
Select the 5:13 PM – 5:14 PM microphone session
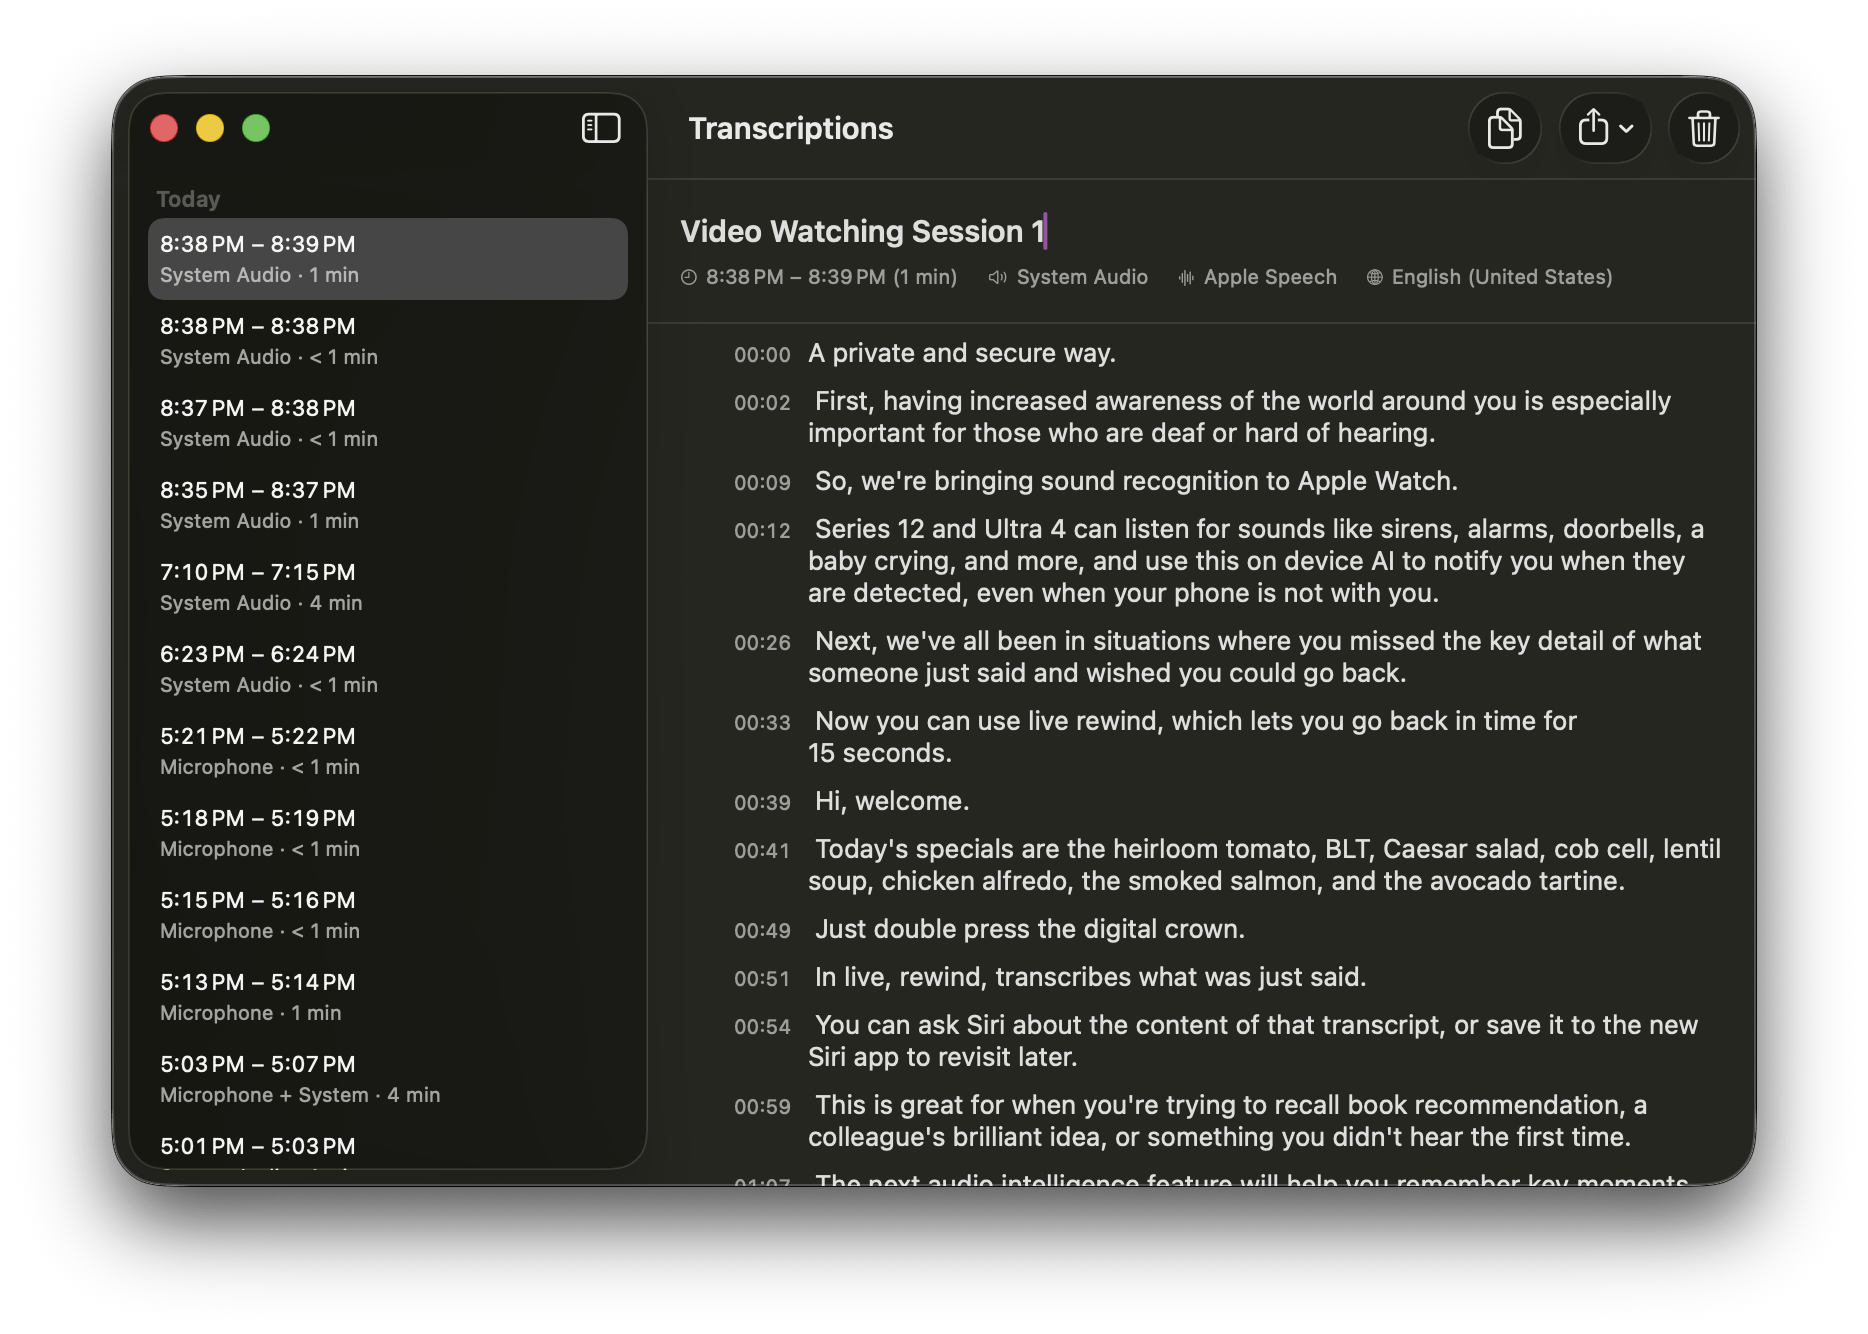[388, 997]
